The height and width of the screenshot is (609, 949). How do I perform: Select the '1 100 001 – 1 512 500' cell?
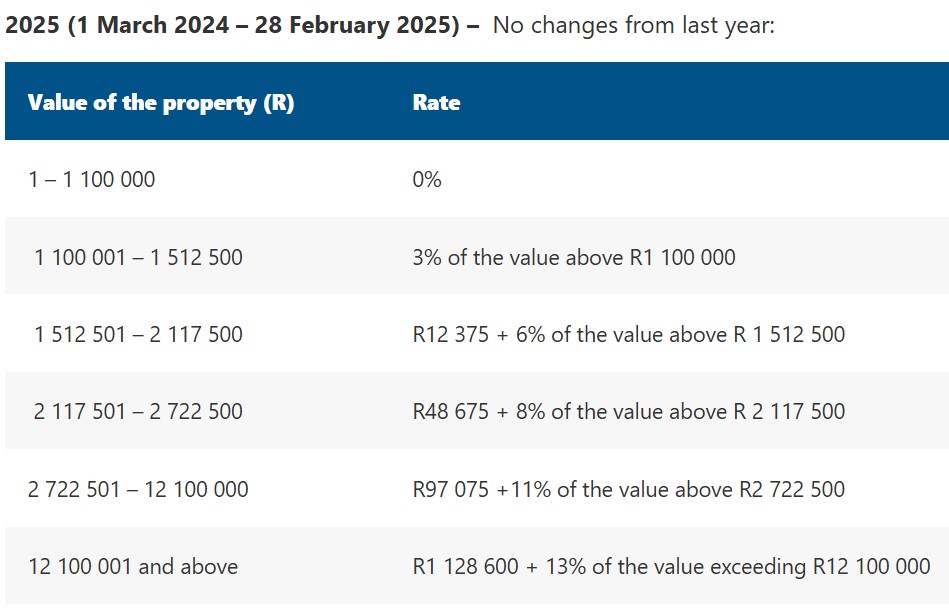coord(138,257)
